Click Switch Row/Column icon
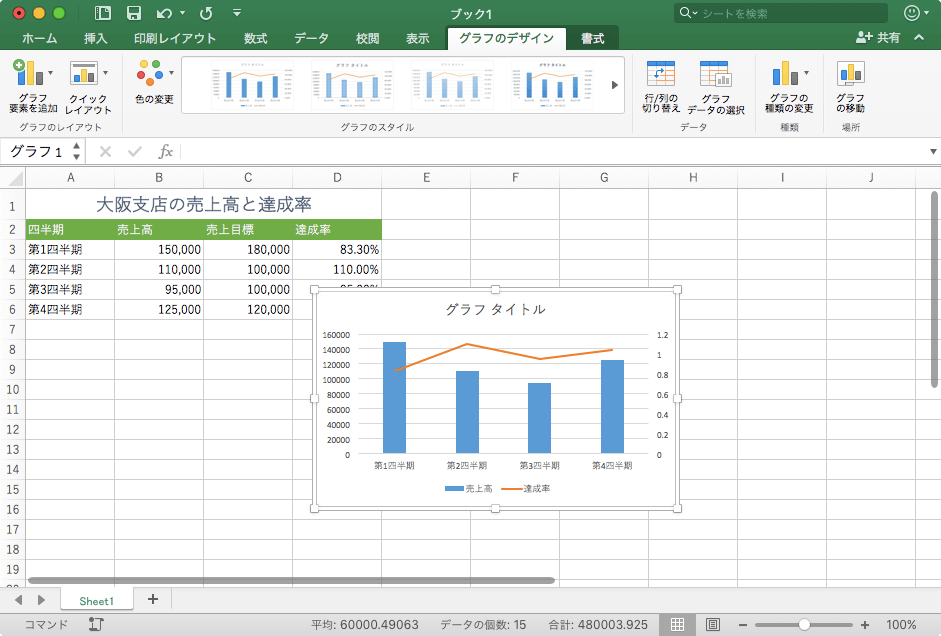 (661, 74)
